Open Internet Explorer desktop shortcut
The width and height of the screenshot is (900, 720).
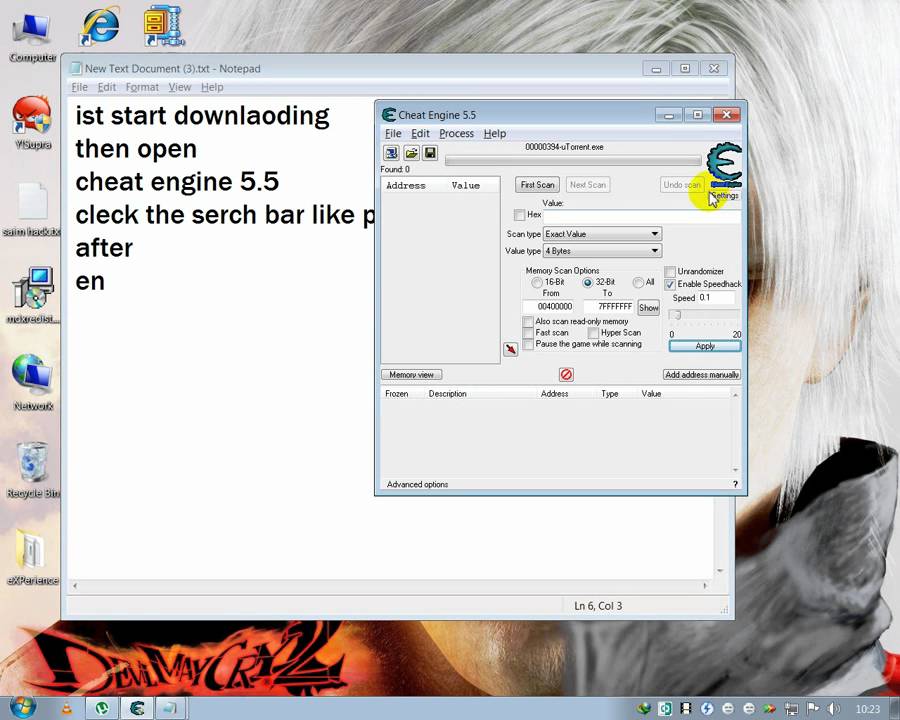(x=99, y=26)
